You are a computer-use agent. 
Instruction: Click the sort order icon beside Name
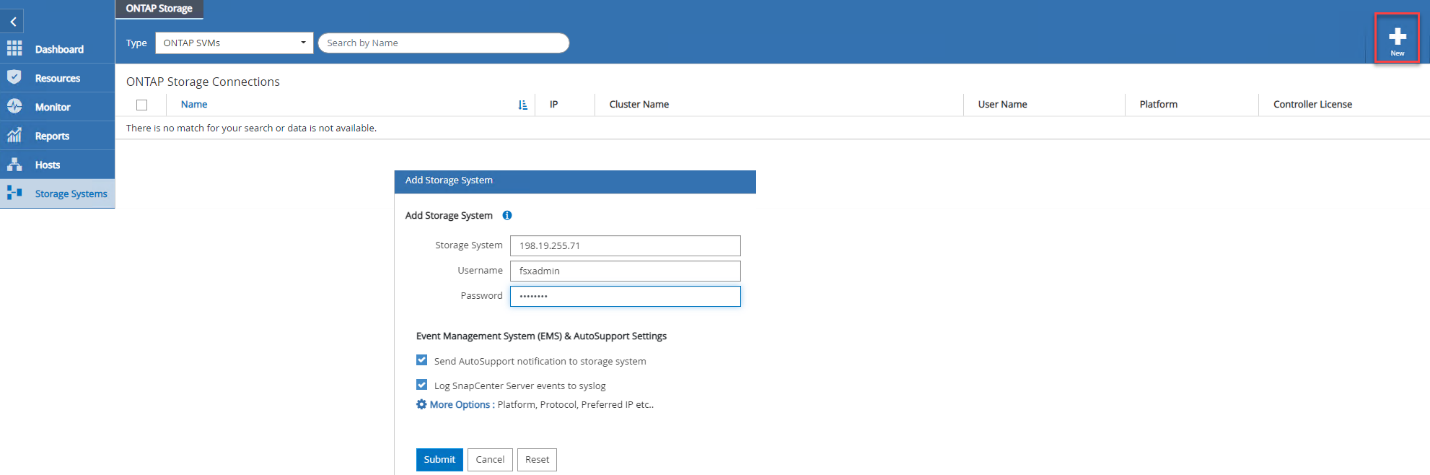pos(523,105)
